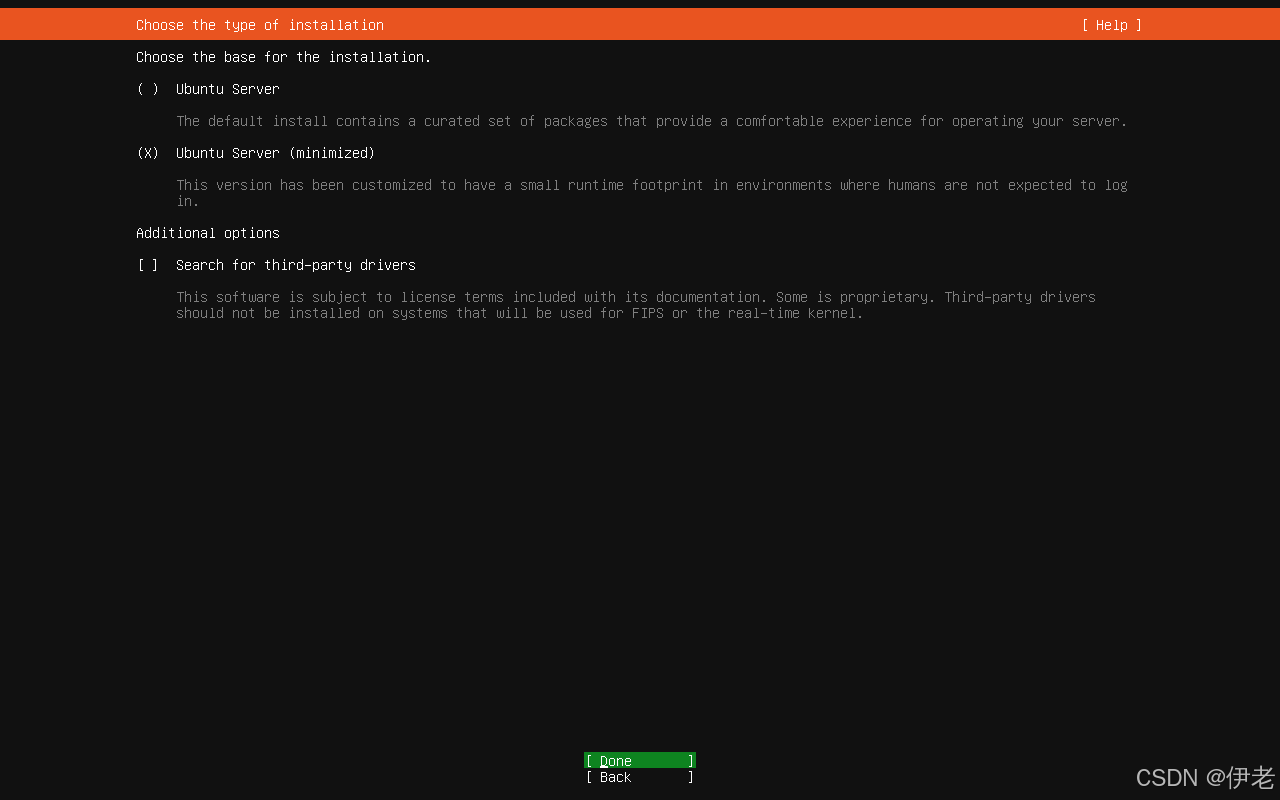Go to previous screen with Back
The image size is (1280, 800).
click(639, 777)
